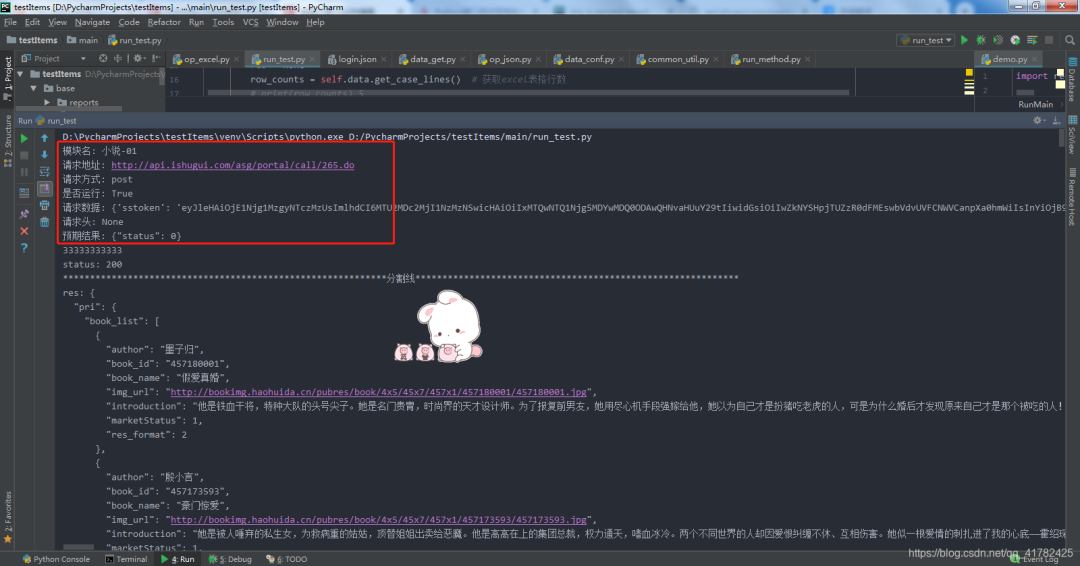This screenshot has width=1080, height=566.
Task: Rerun run_test in Run panel
Action: pos(24,138)
